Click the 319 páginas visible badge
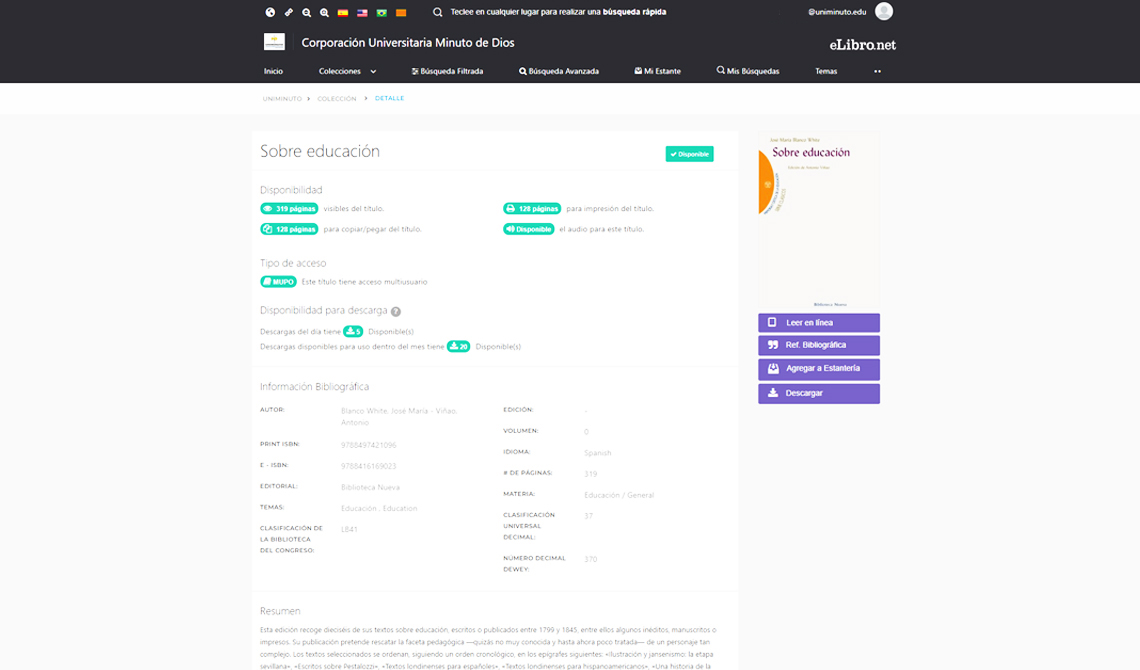Image resolution: width=1140 pixels, height=670 pixels. point(289,209)
